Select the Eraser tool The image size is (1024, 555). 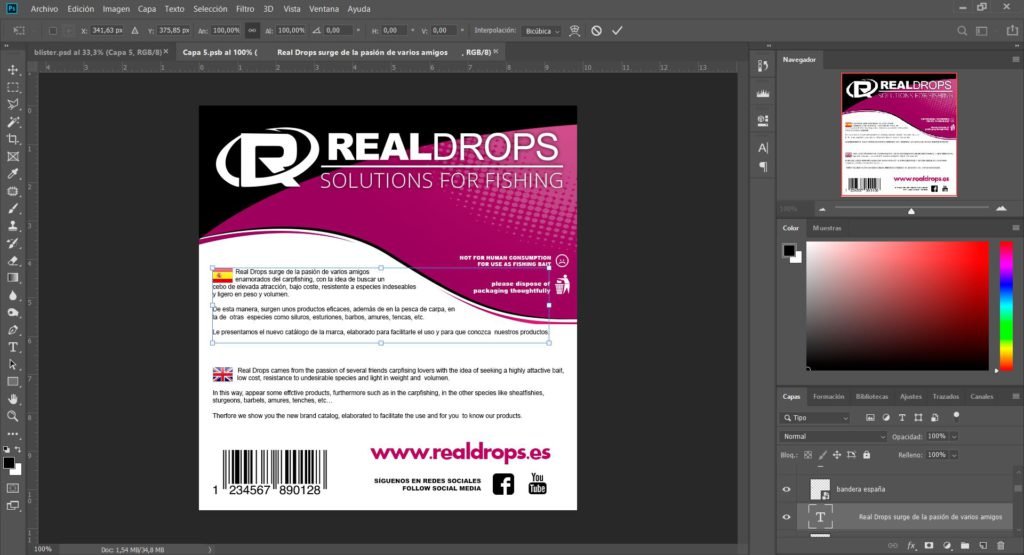12,261
